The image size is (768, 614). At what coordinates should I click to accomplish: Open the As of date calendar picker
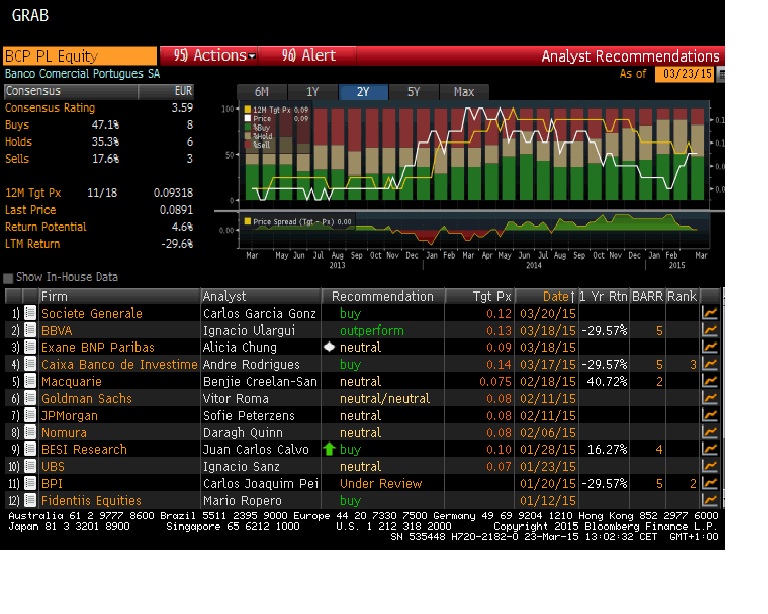point(721,75)
